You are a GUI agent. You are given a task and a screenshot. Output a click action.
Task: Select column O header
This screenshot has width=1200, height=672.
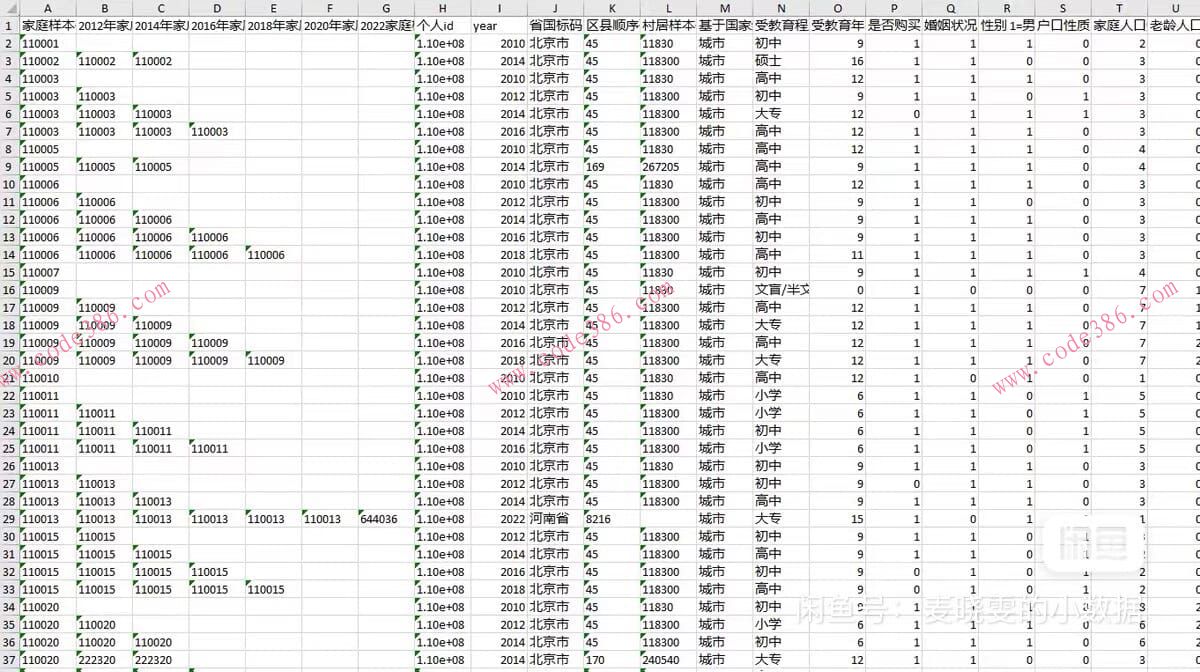click(x=837, y=8)
